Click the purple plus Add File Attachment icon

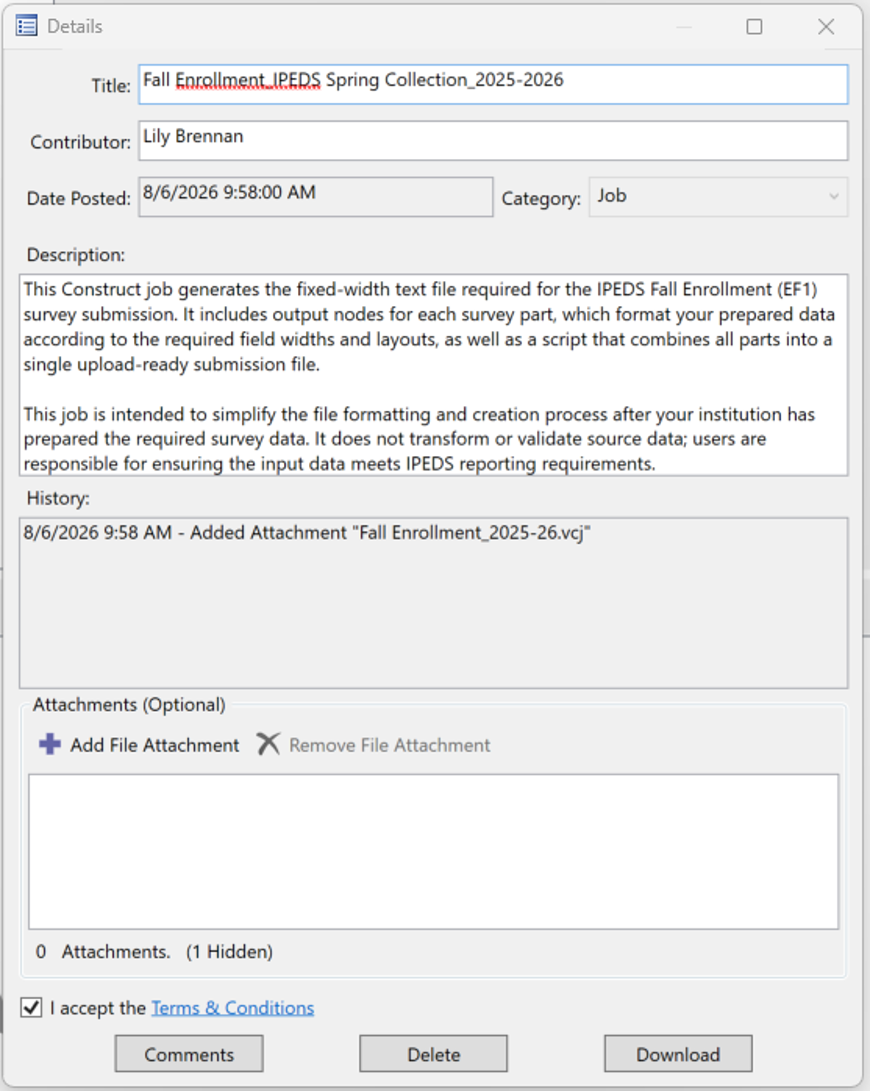pos(50,744)
